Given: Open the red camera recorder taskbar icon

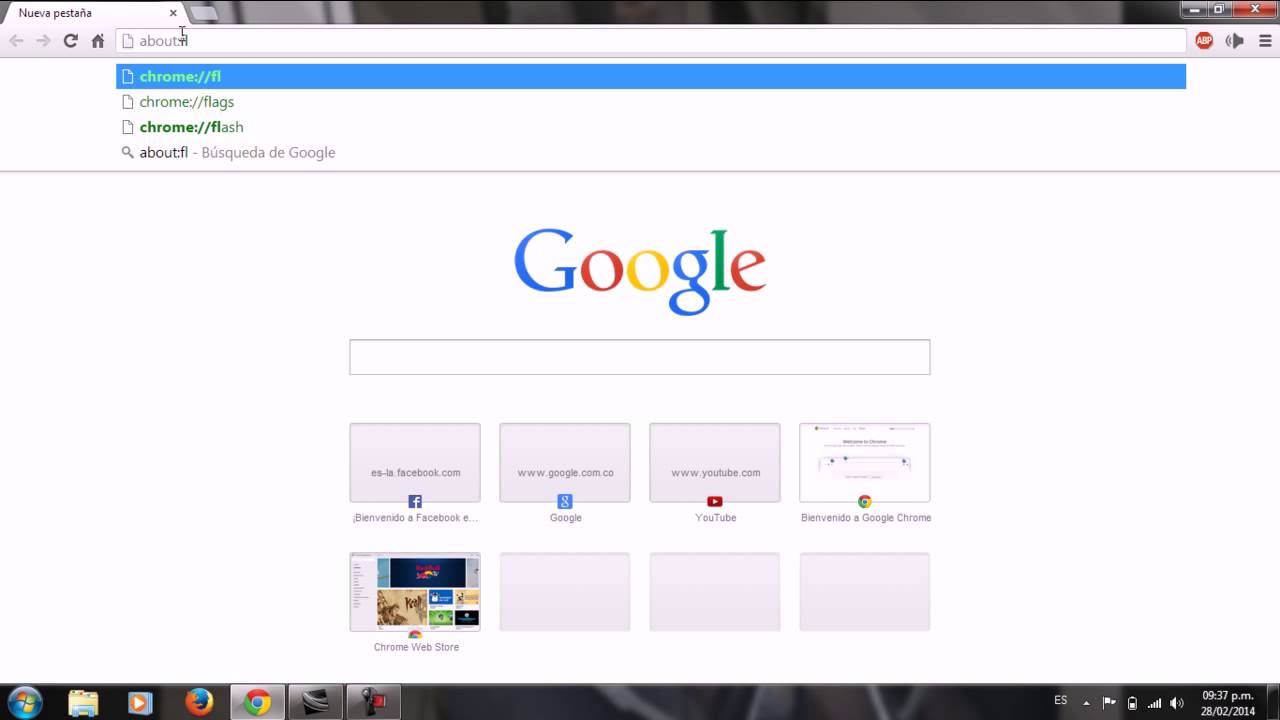Looking at the screenshot, I should pos(373,703).
